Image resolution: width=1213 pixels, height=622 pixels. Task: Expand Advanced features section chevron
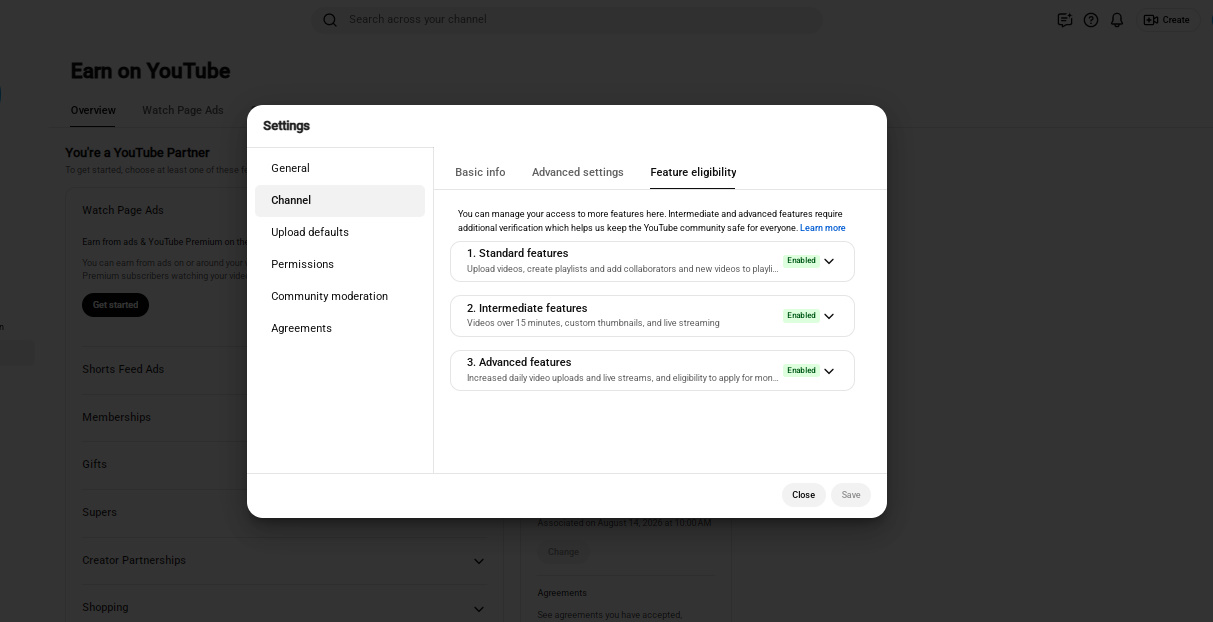click(x=829, y=371)
